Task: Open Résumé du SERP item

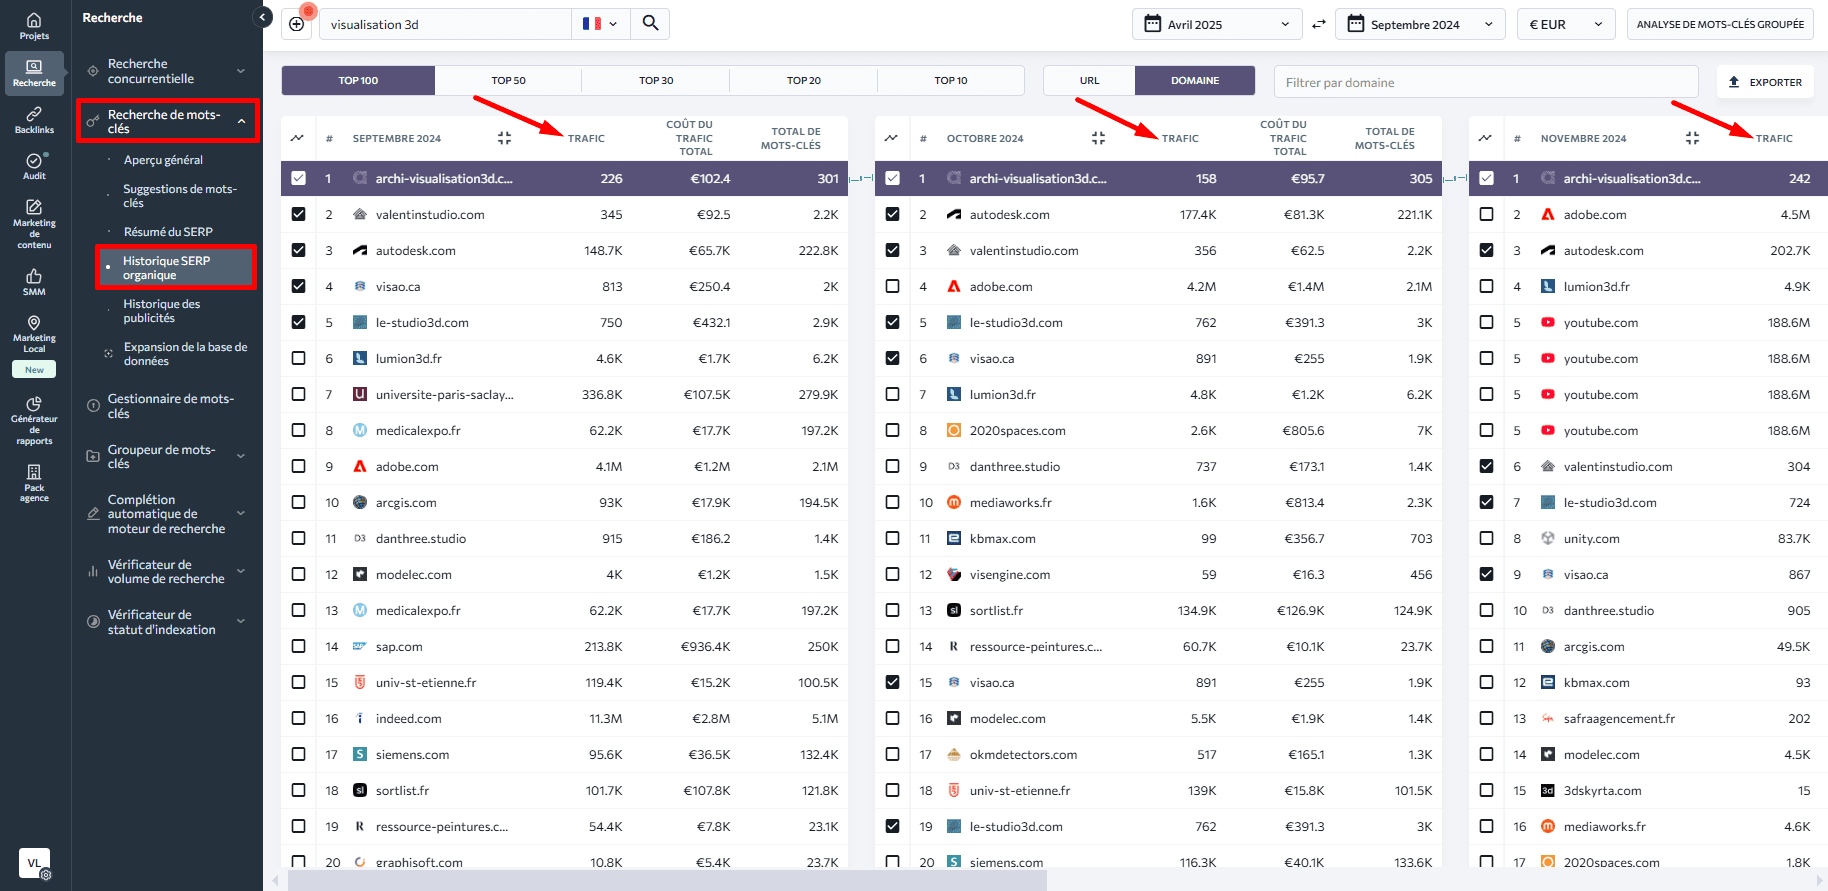Action: click(168, 232)
